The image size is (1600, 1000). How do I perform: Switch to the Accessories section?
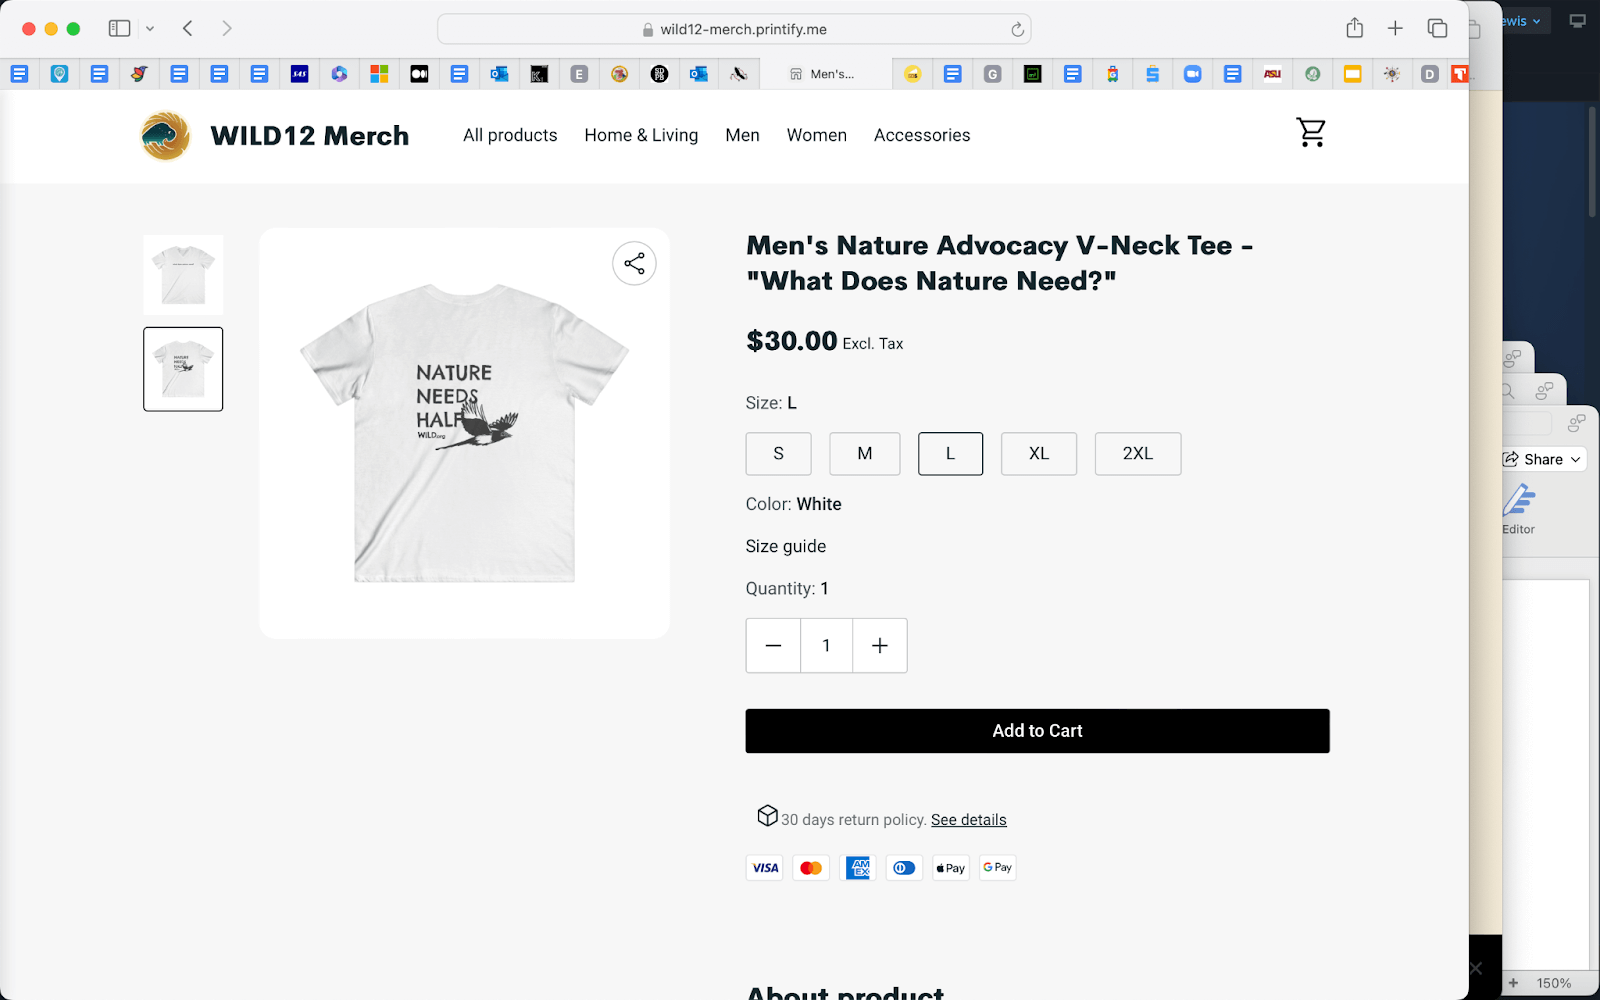point(922,135)
